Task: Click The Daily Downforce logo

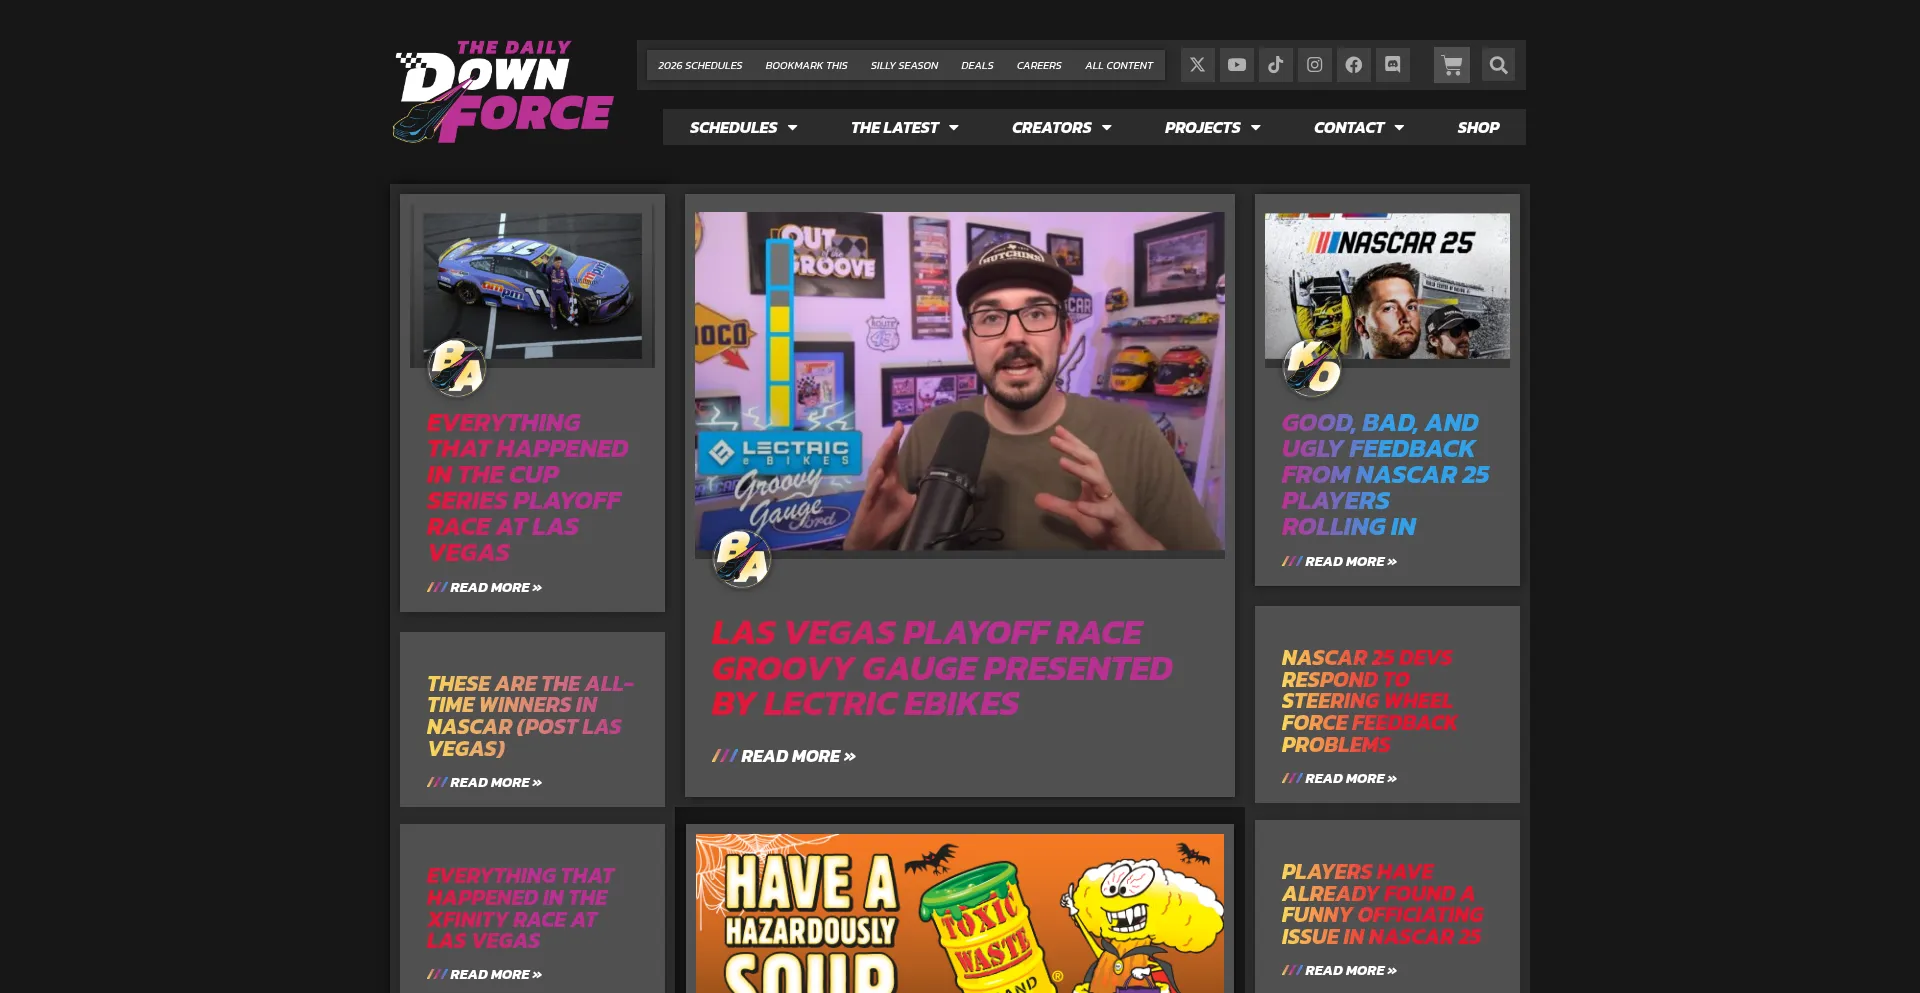Action: click(503, 92)
